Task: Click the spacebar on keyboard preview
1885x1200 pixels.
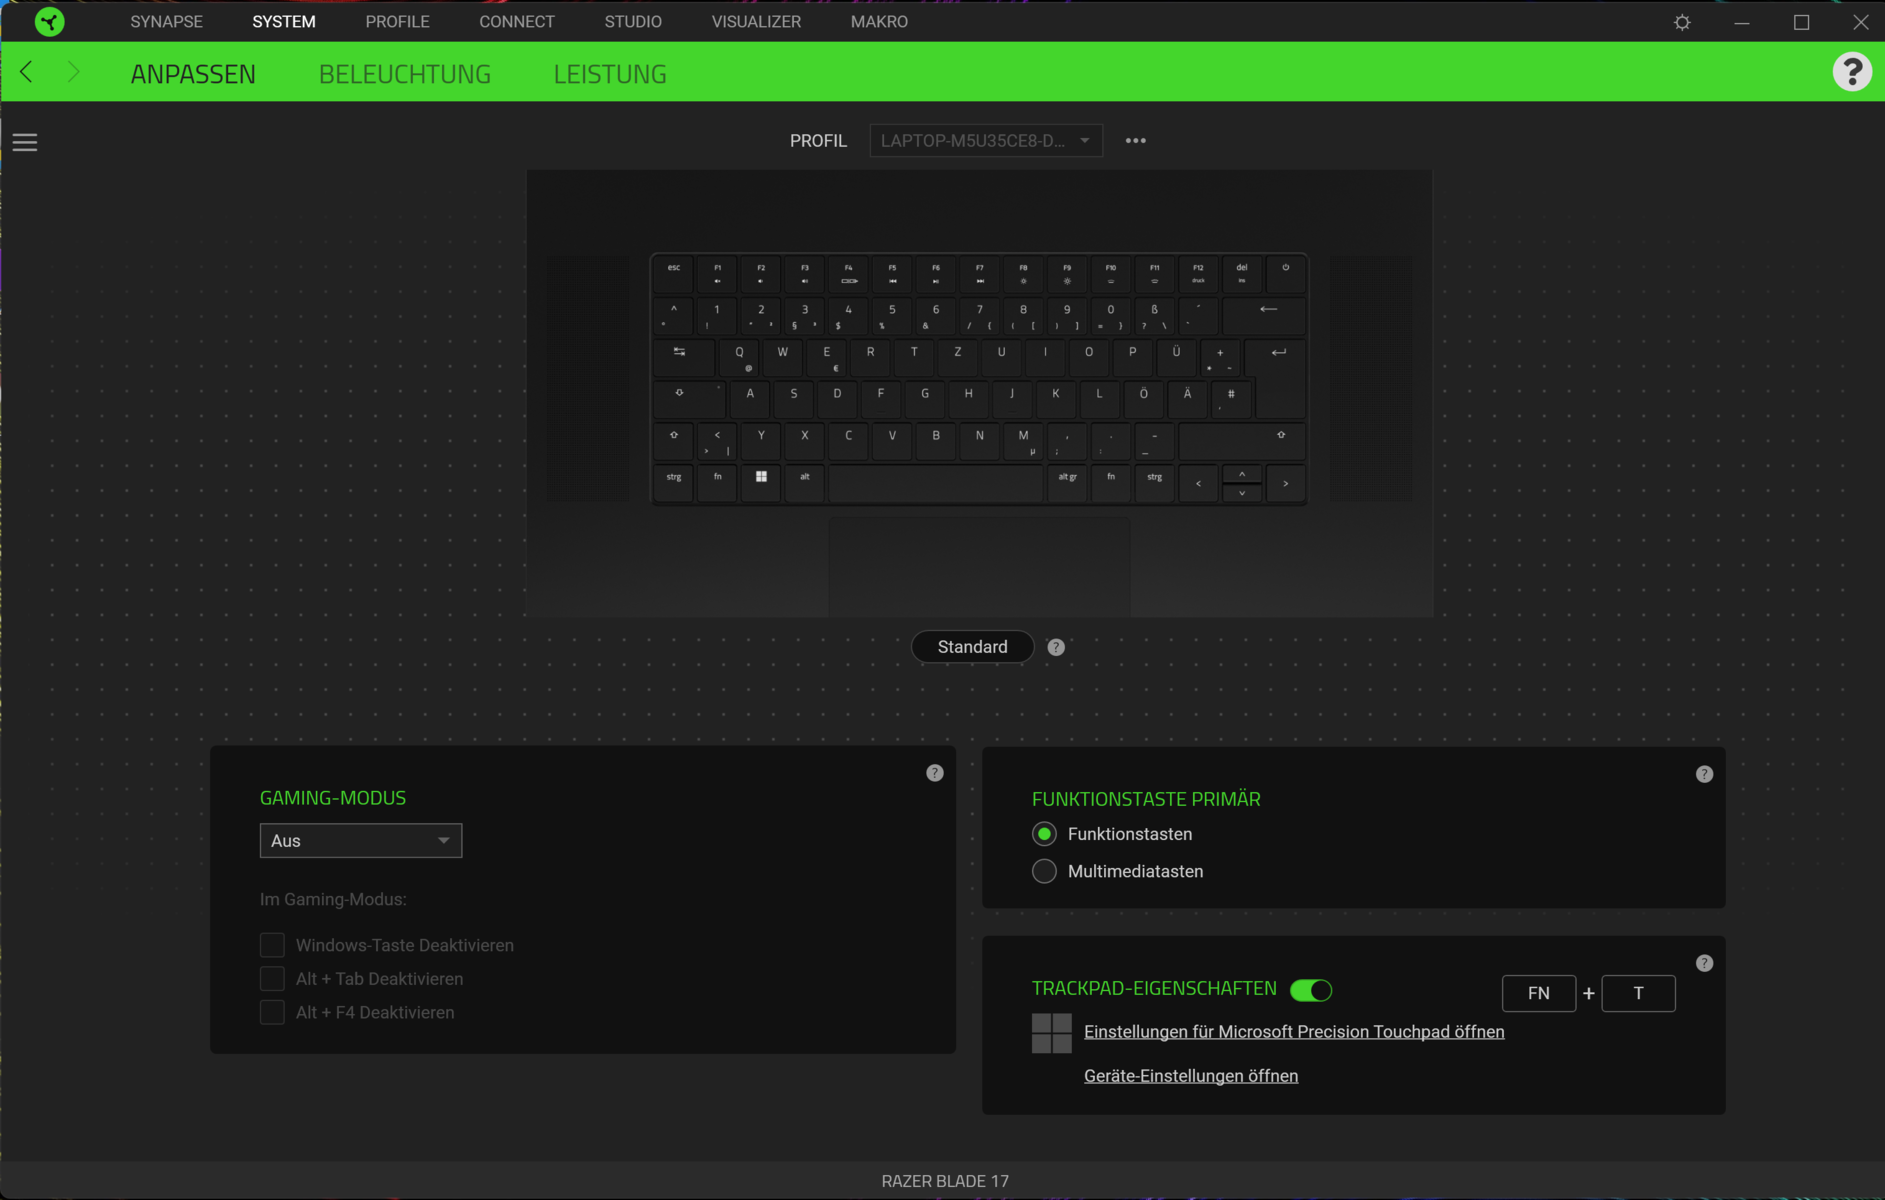Action: click(x=935, y=483)
